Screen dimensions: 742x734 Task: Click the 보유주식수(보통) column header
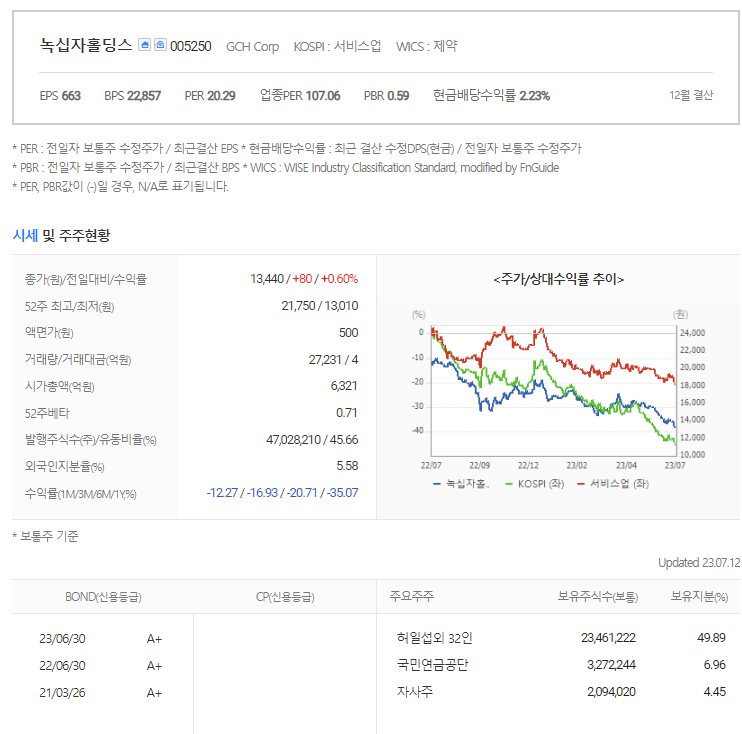point(598,596)
